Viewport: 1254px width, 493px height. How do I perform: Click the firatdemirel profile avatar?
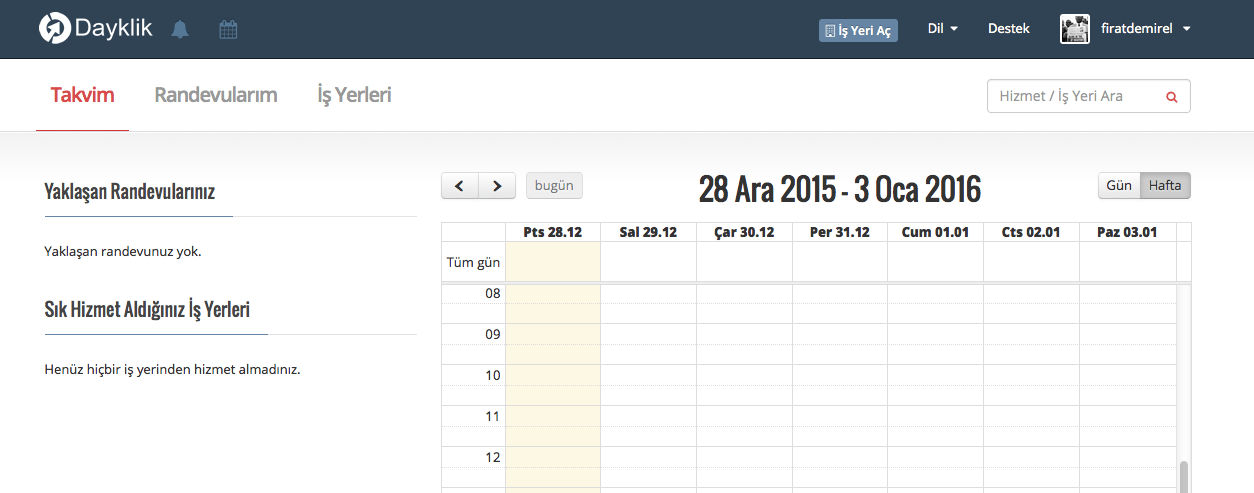coord(1075,29)
